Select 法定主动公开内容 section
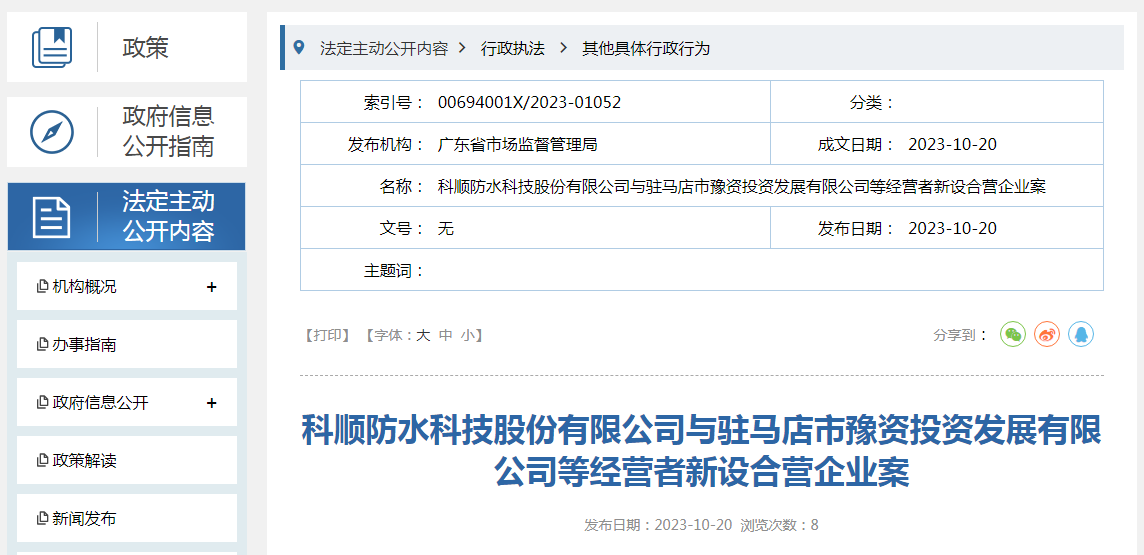 pos(127,217)
